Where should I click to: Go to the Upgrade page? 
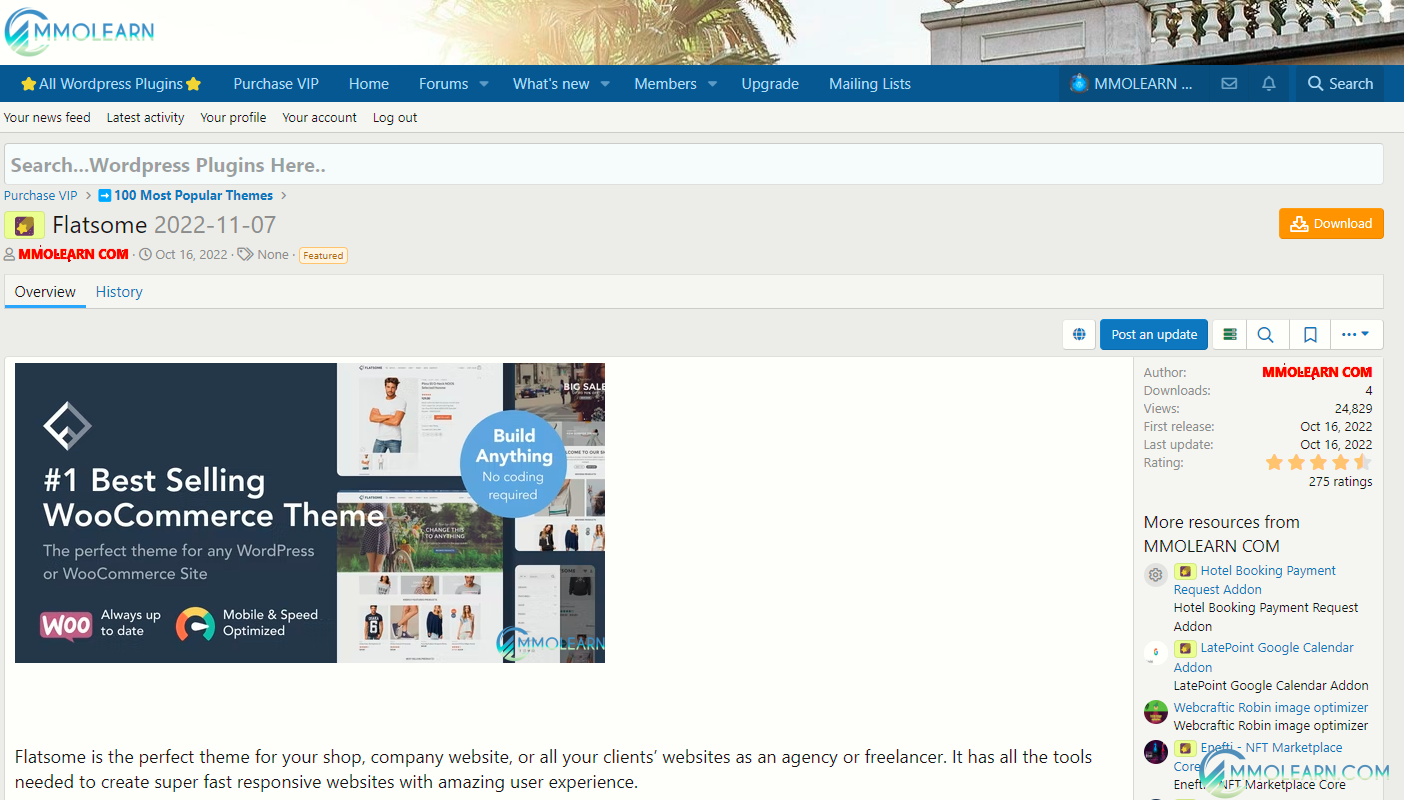770,84
